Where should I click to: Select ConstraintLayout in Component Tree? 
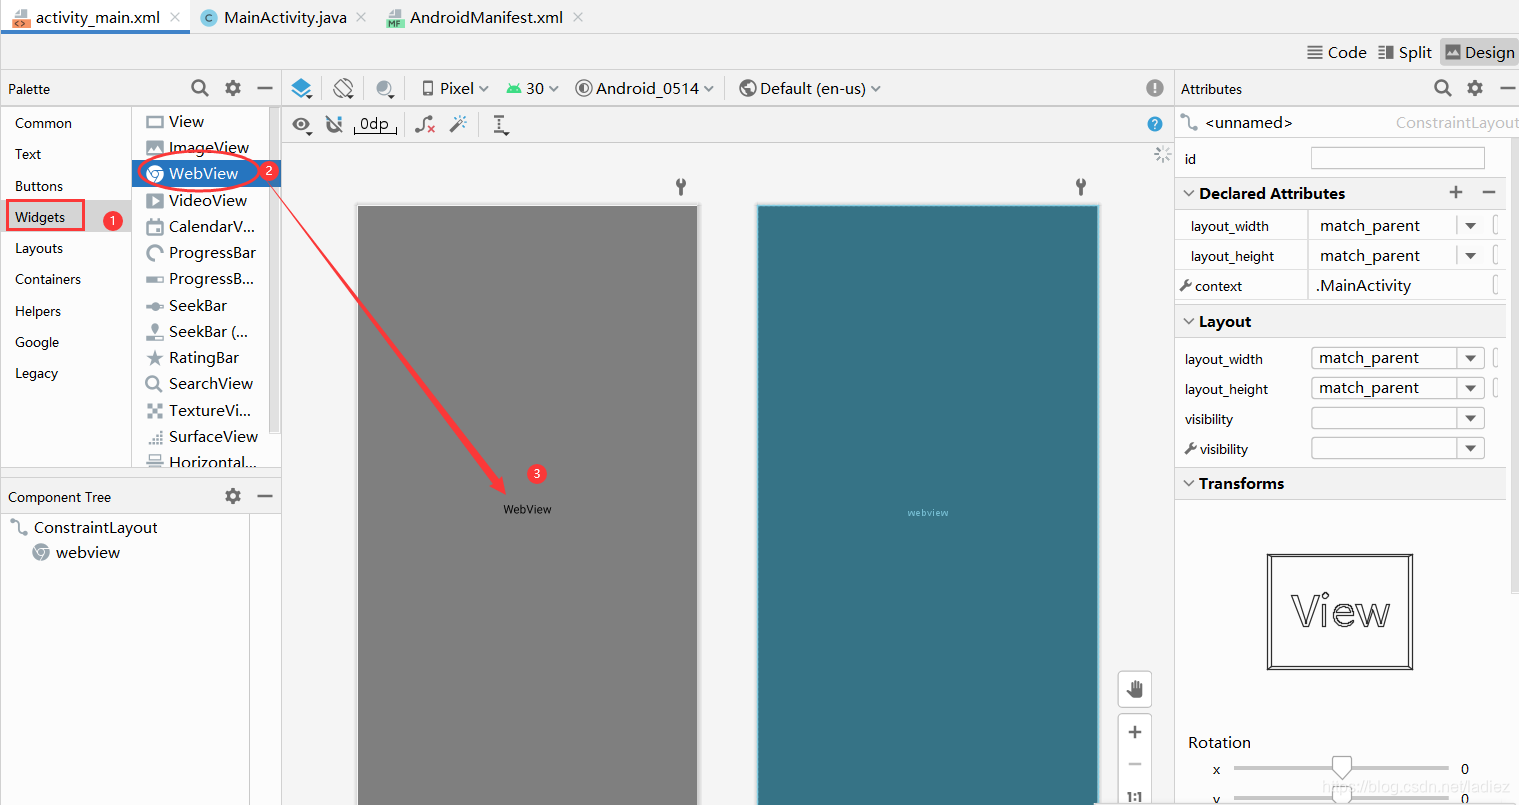point(95,527)
